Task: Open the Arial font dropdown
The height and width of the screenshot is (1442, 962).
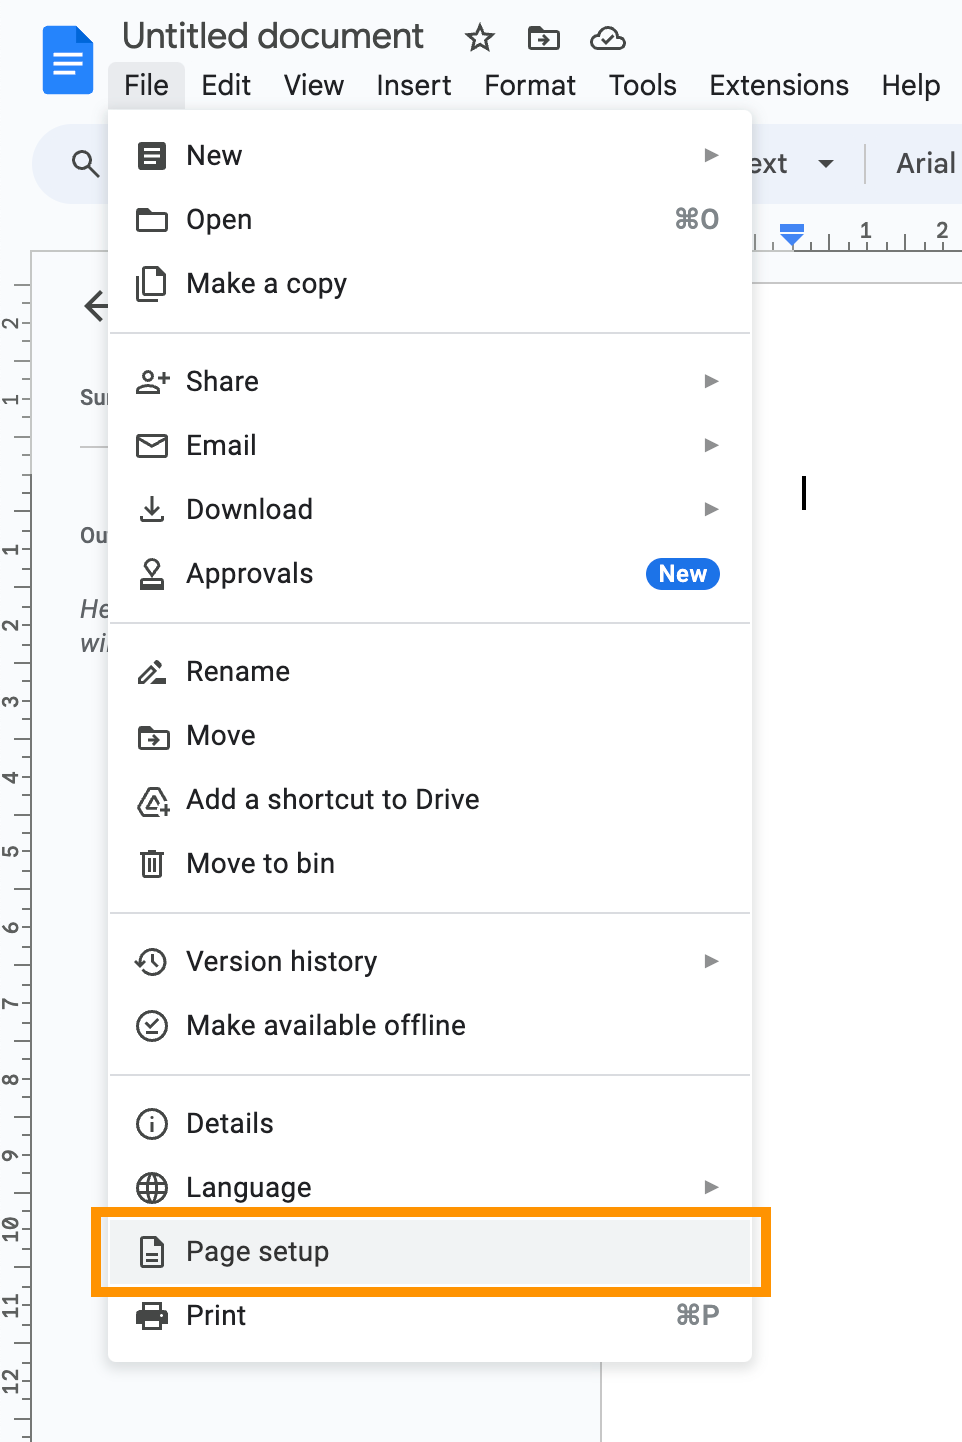Action: tap(926, 163)
